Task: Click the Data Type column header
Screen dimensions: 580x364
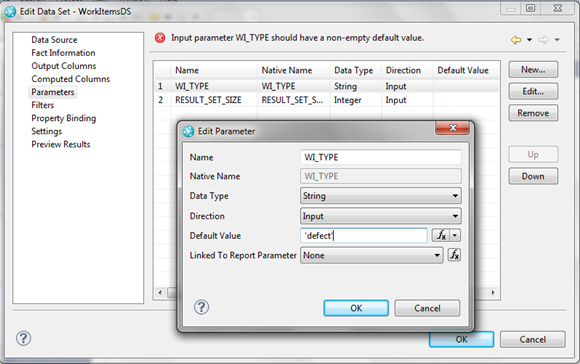Action: (355, 70)
